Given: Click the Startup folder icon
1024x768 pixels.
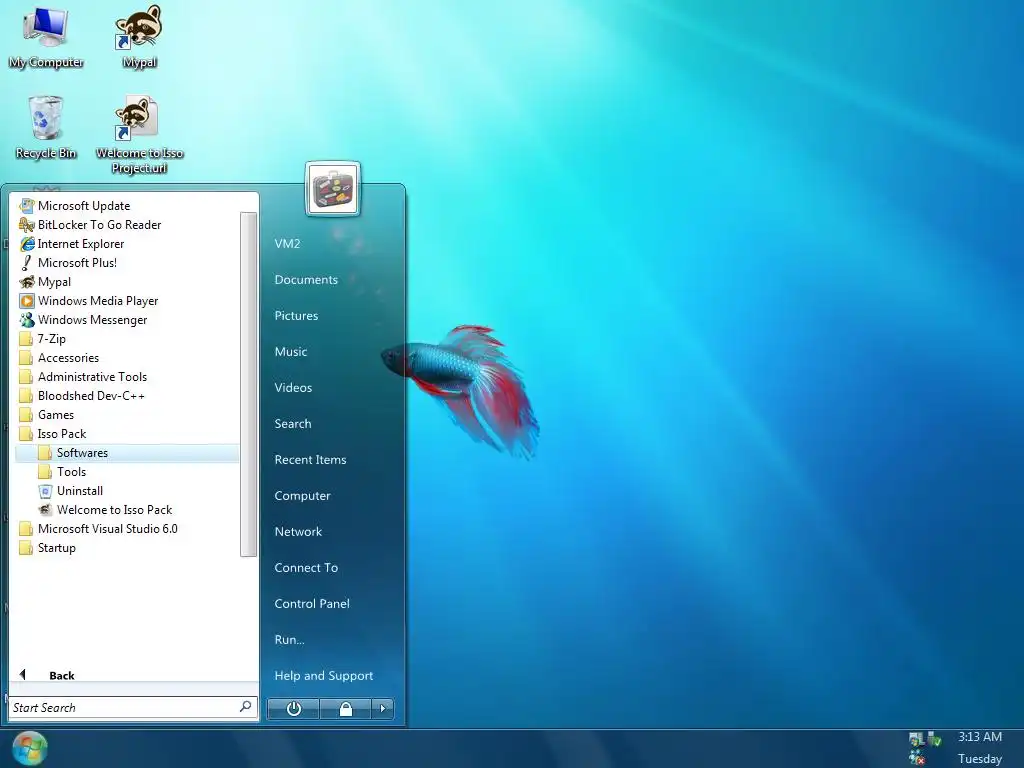Looking at the screenshot, I should 26,547.
